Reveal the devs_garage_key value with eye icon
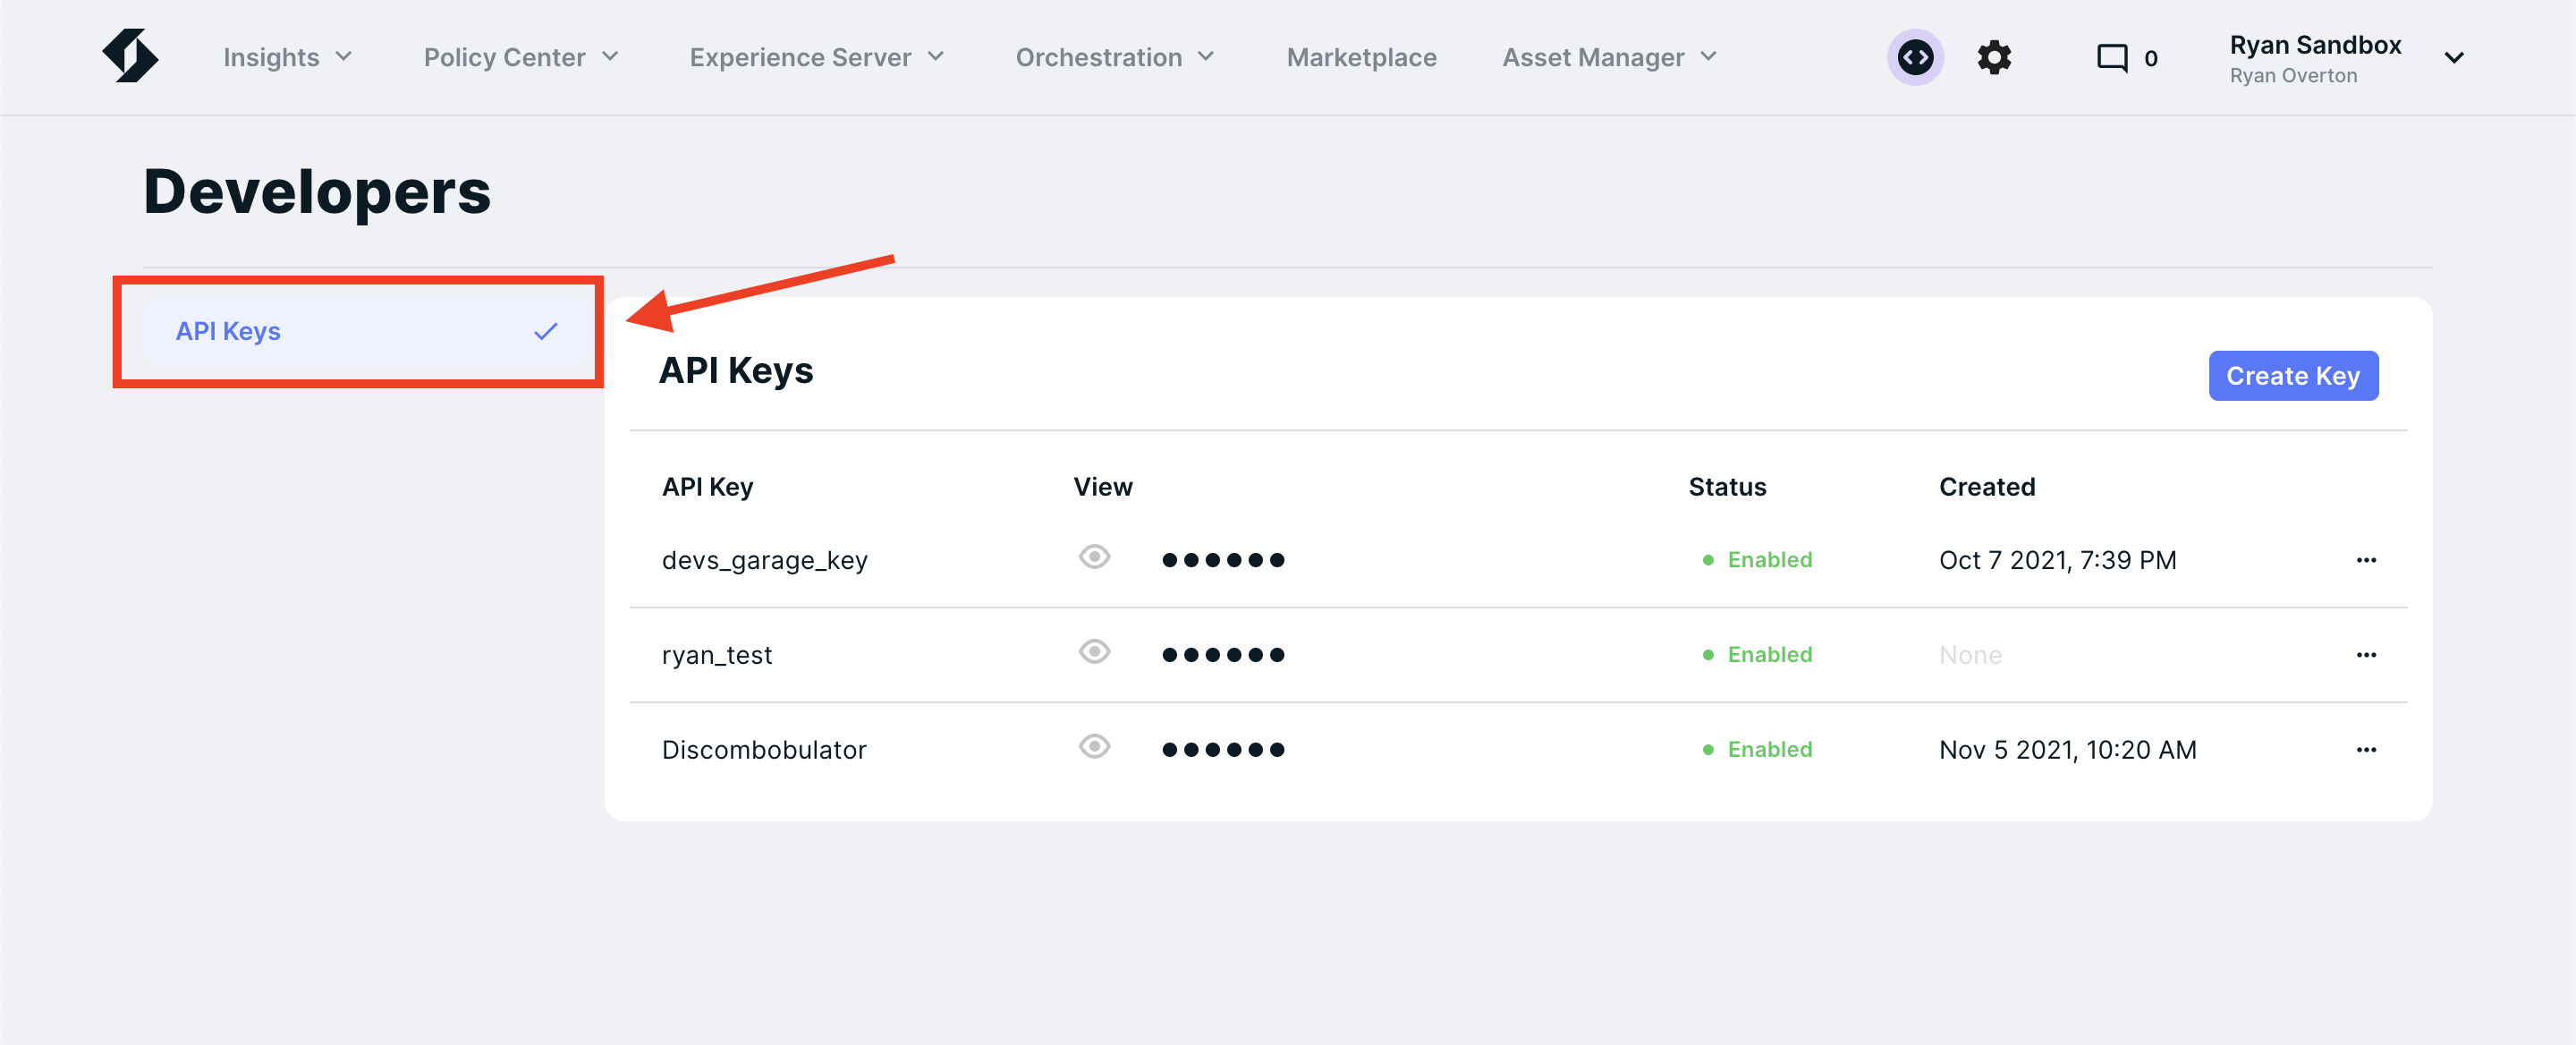The height and width of the screenshot is (1045, 2576). (1094, 557)
